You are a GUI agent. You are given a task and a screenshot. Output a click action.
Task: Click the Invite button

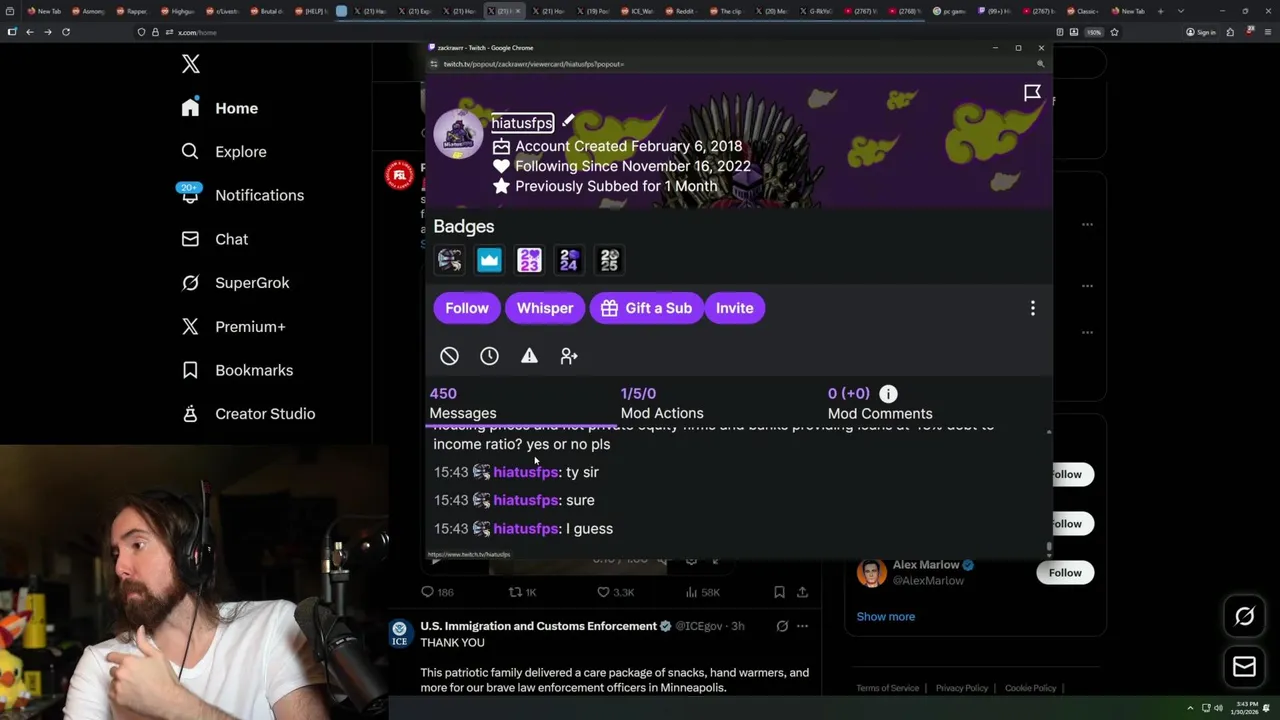pyautogui.click(x=734, y=308)
